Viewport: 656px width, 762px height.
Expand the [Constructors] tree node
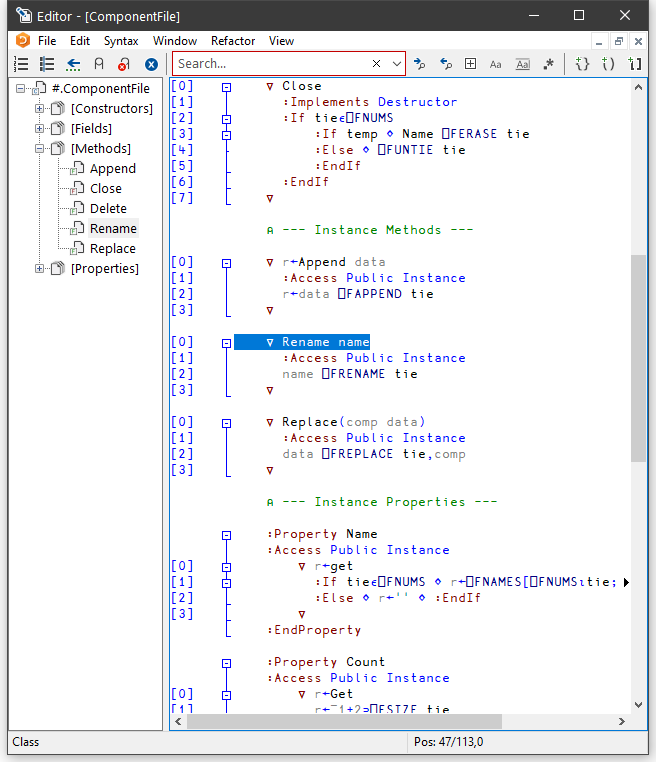(41, 108)
